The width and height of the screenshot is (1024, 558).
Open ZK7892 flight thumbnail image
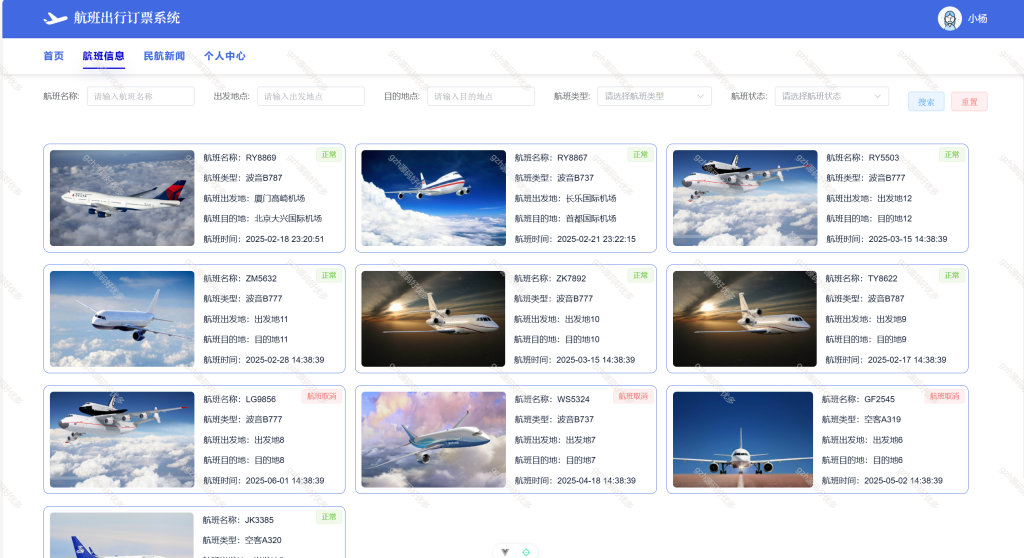click(x=434, y=319)
